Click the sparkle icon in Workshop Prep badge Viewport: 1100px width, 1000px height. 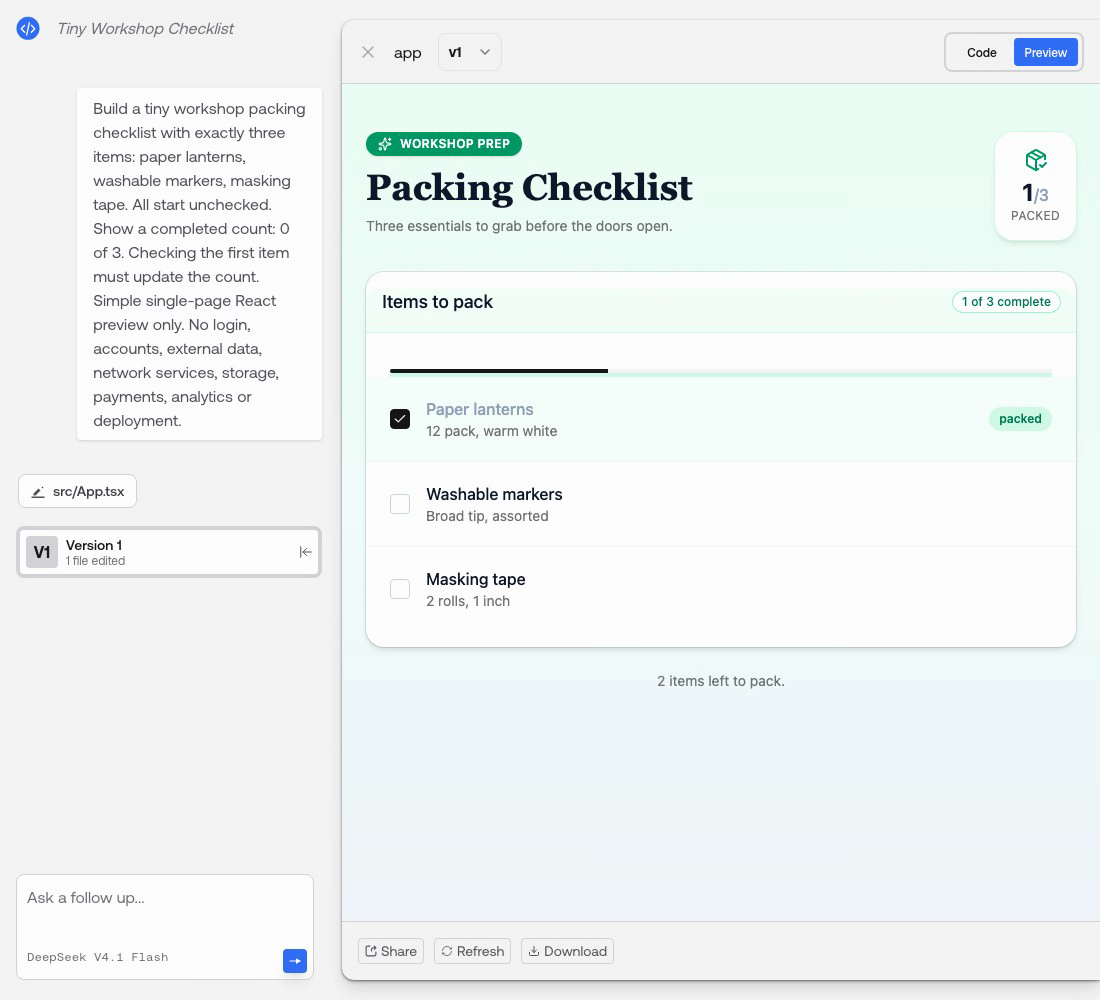(x=384, y=144)
